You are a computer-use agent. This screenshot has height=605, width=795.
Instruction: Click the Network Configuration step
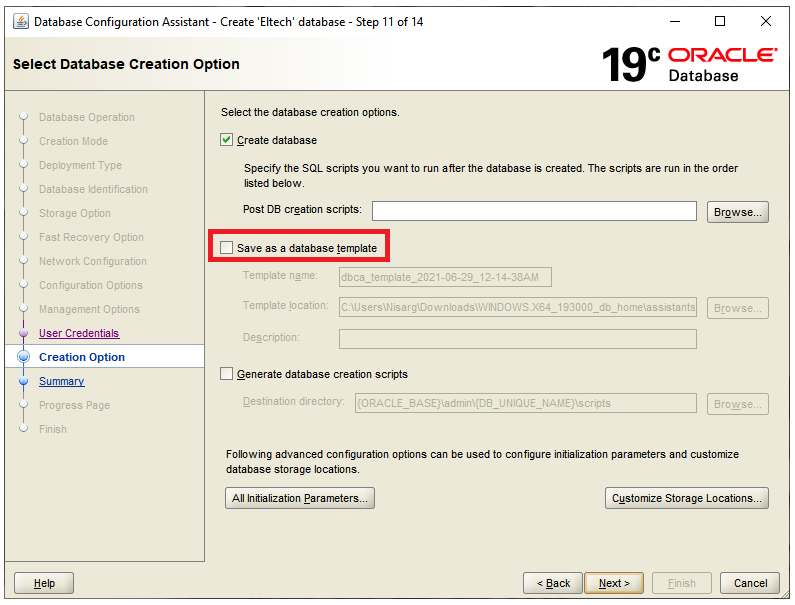93,261
